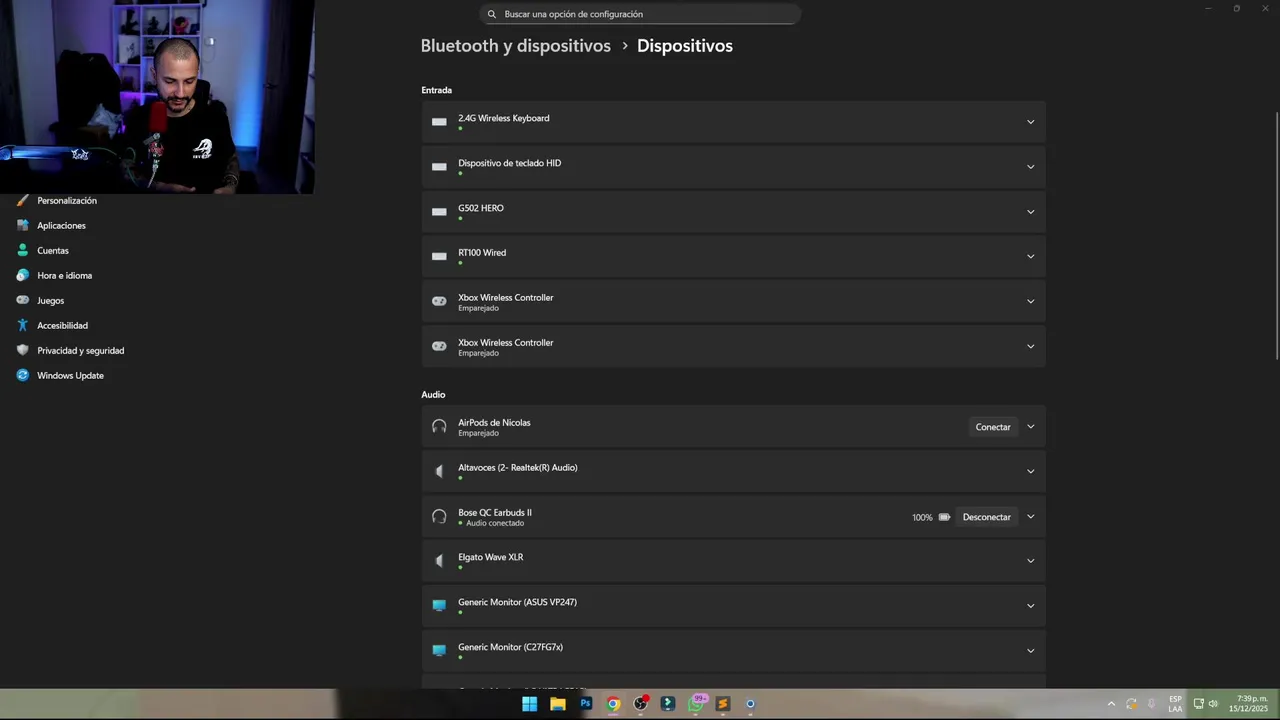The height and width of the screenshot is (720, 1280).
Task: Open Juegos settings section
Action: (x=50, y=300)
